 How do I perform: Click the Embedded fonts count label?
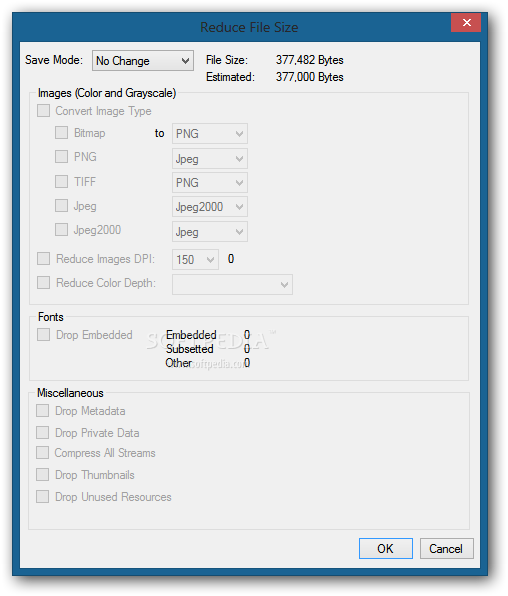point(191,334)
